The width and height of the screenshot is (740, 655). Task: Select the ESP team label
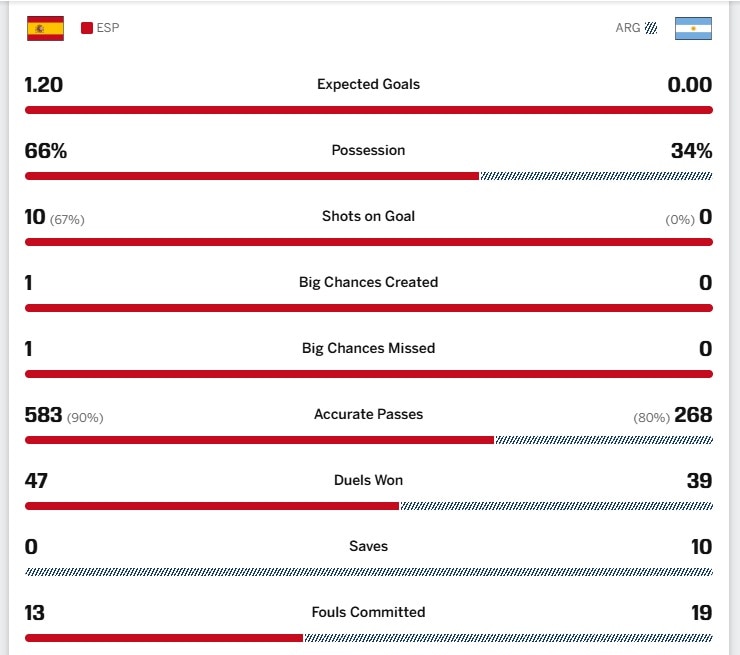tap(108, 28)
